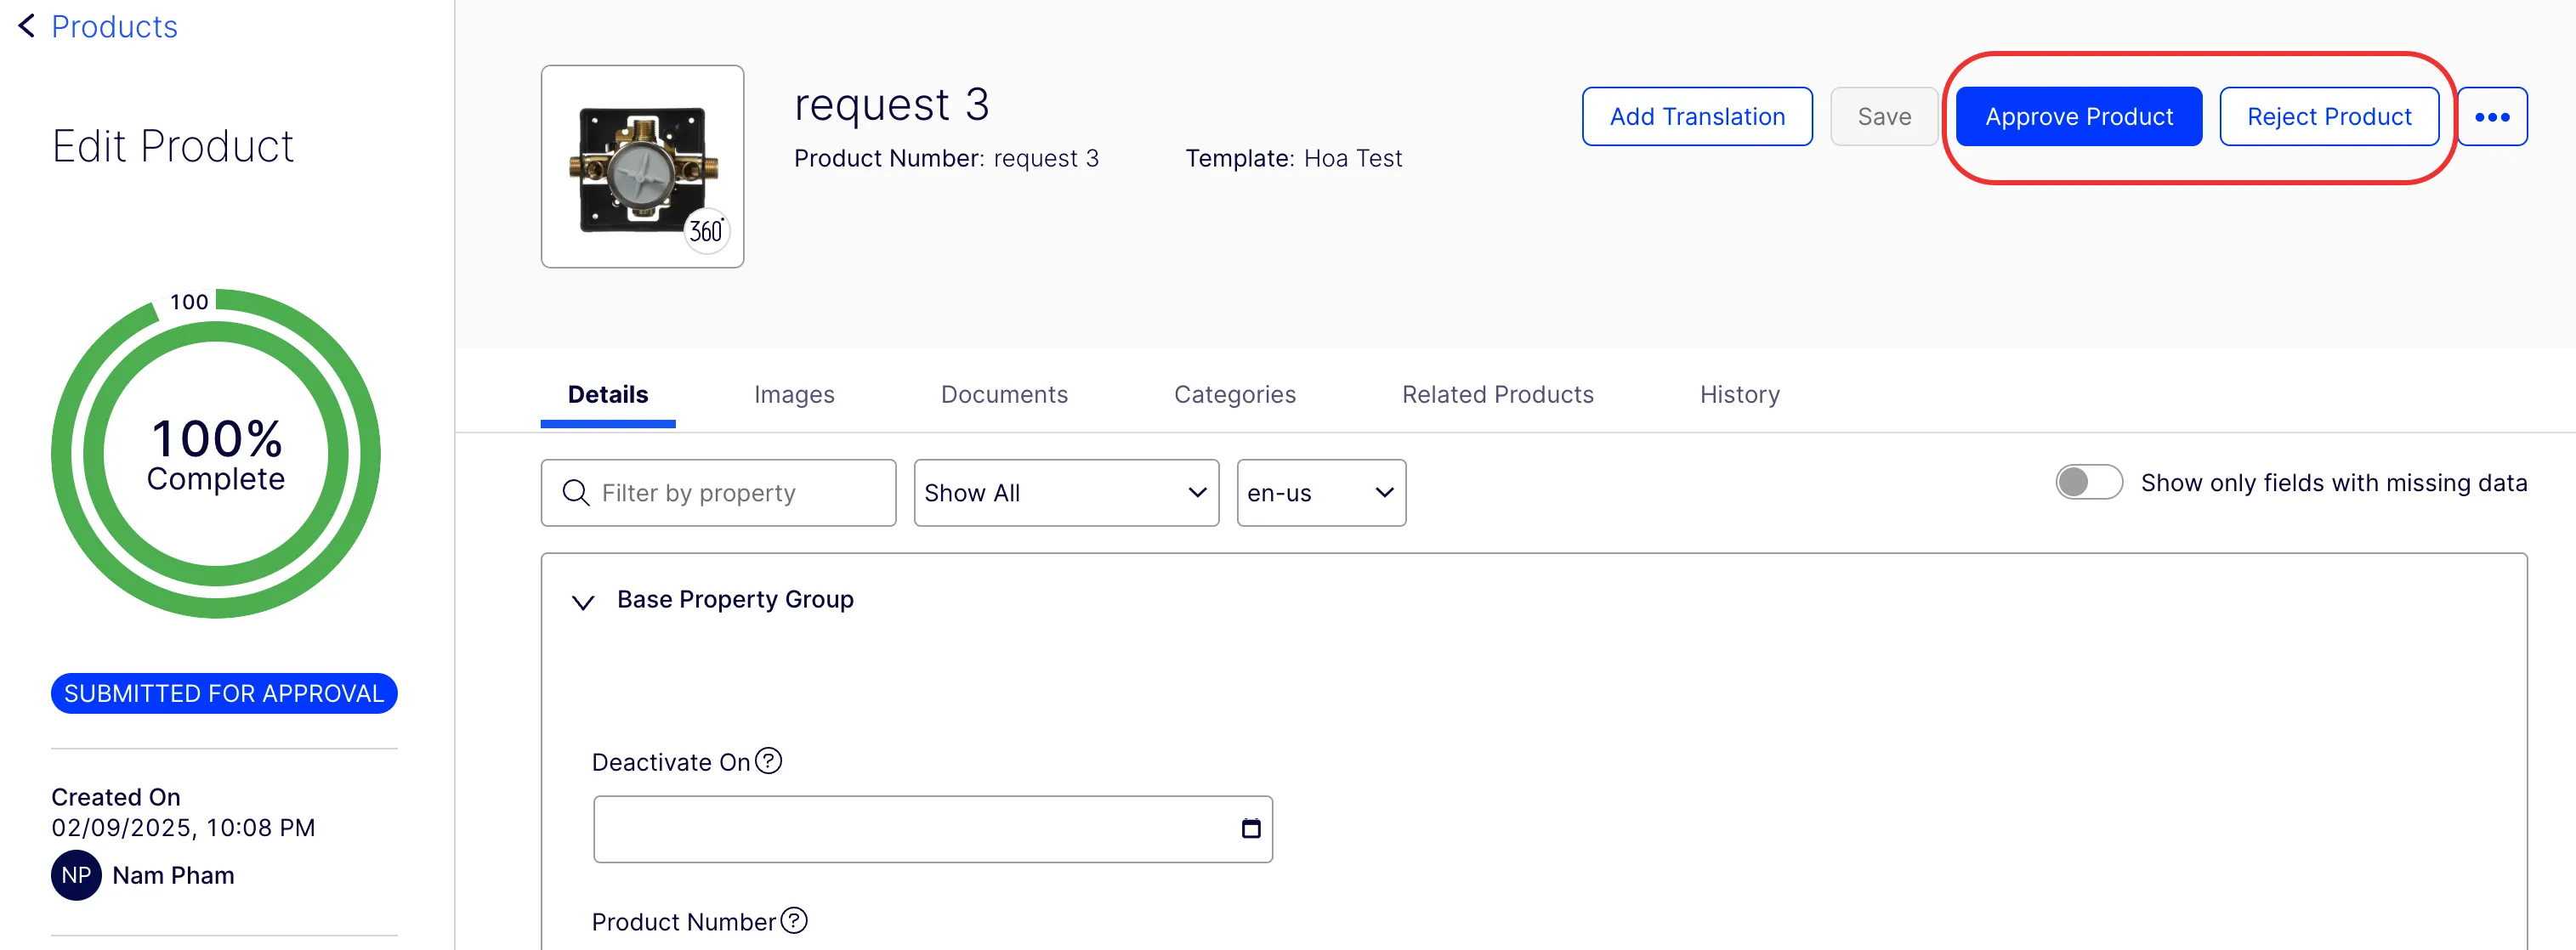The image size is (2576, 950).
Task: Open the en-us language dropdown
Action: 1321,493
